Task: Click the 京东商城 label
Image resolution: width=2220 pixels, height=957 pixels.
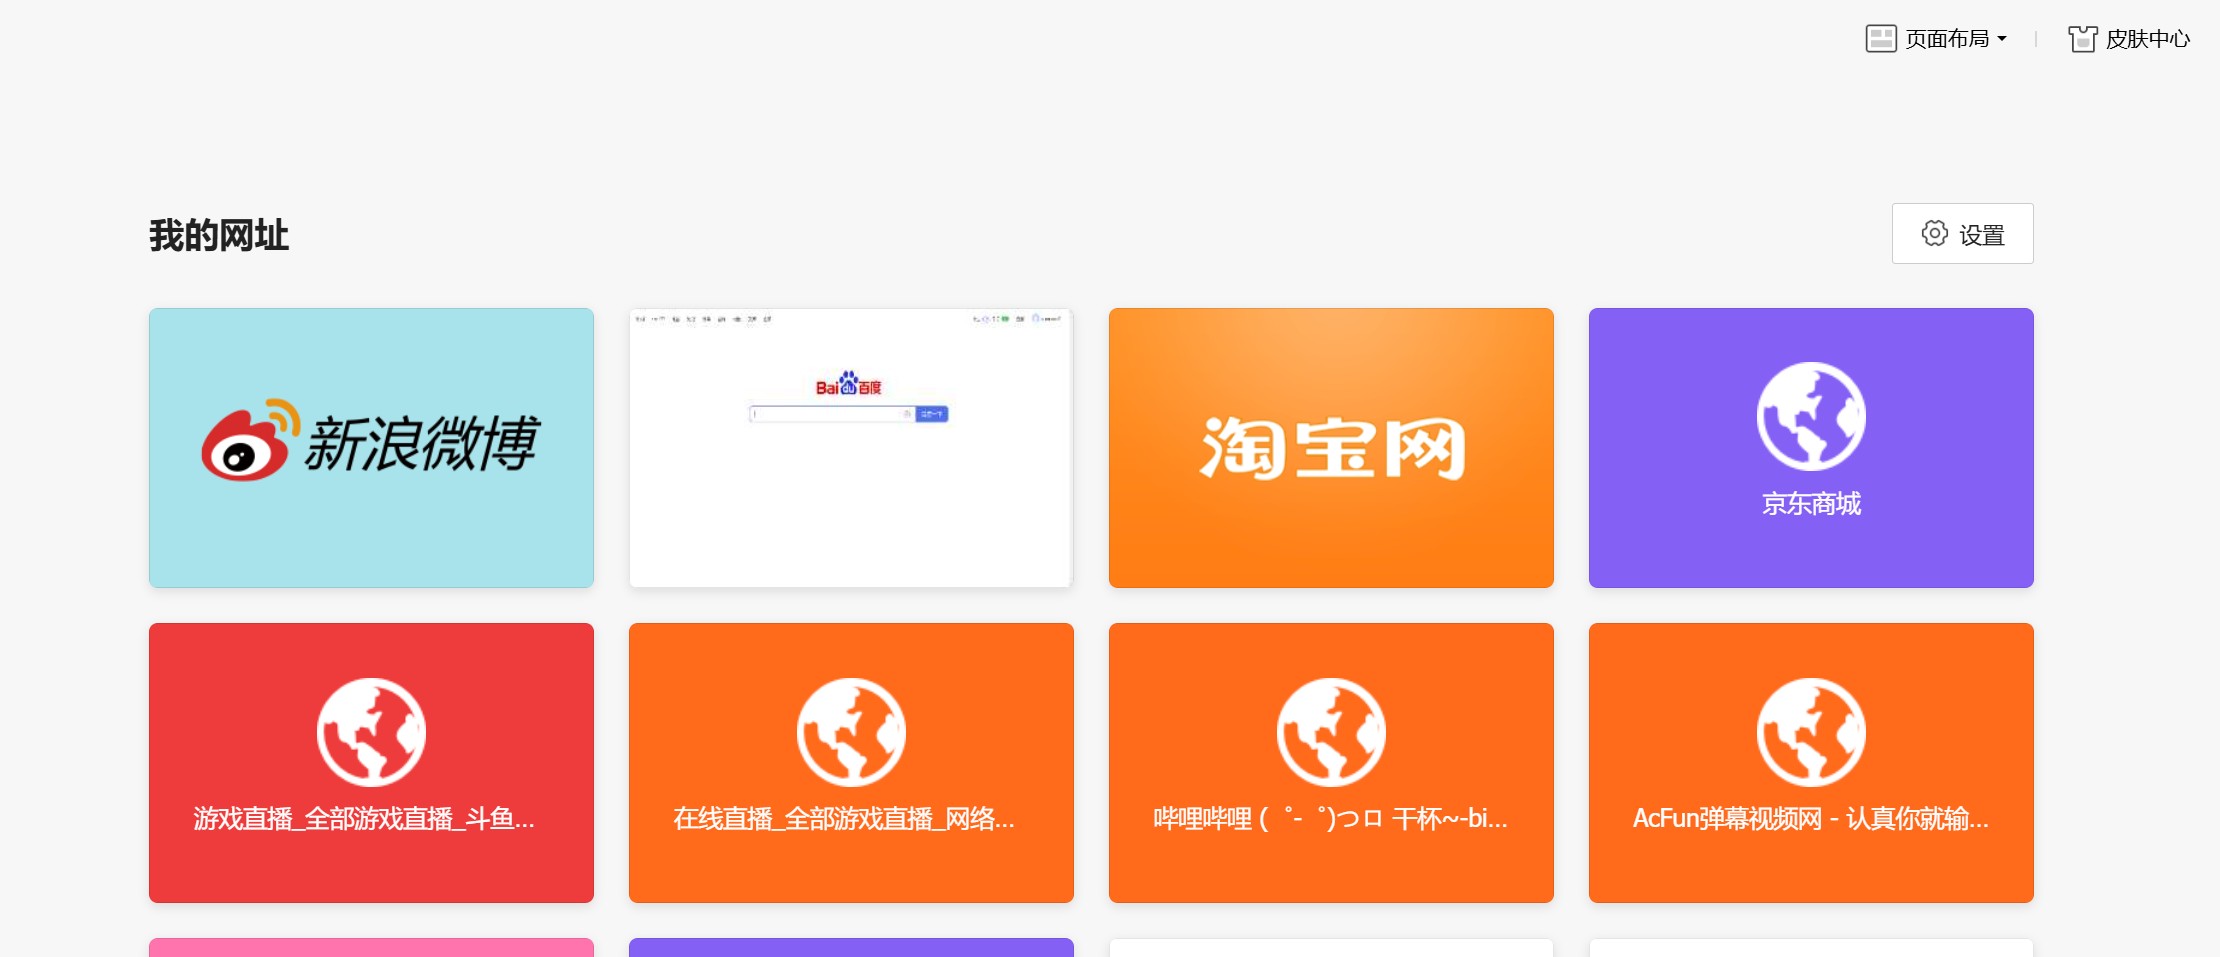Action: click(1811, 504)
